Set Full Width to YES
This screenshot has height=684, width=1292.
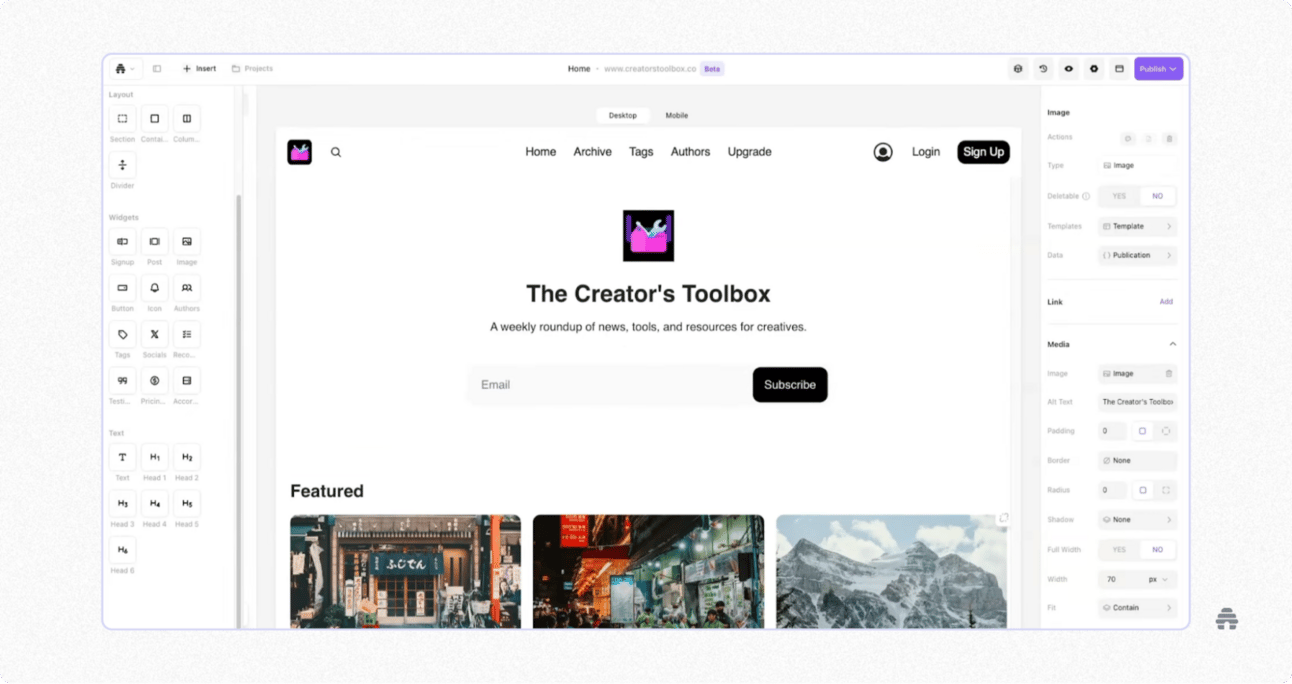1119,550
